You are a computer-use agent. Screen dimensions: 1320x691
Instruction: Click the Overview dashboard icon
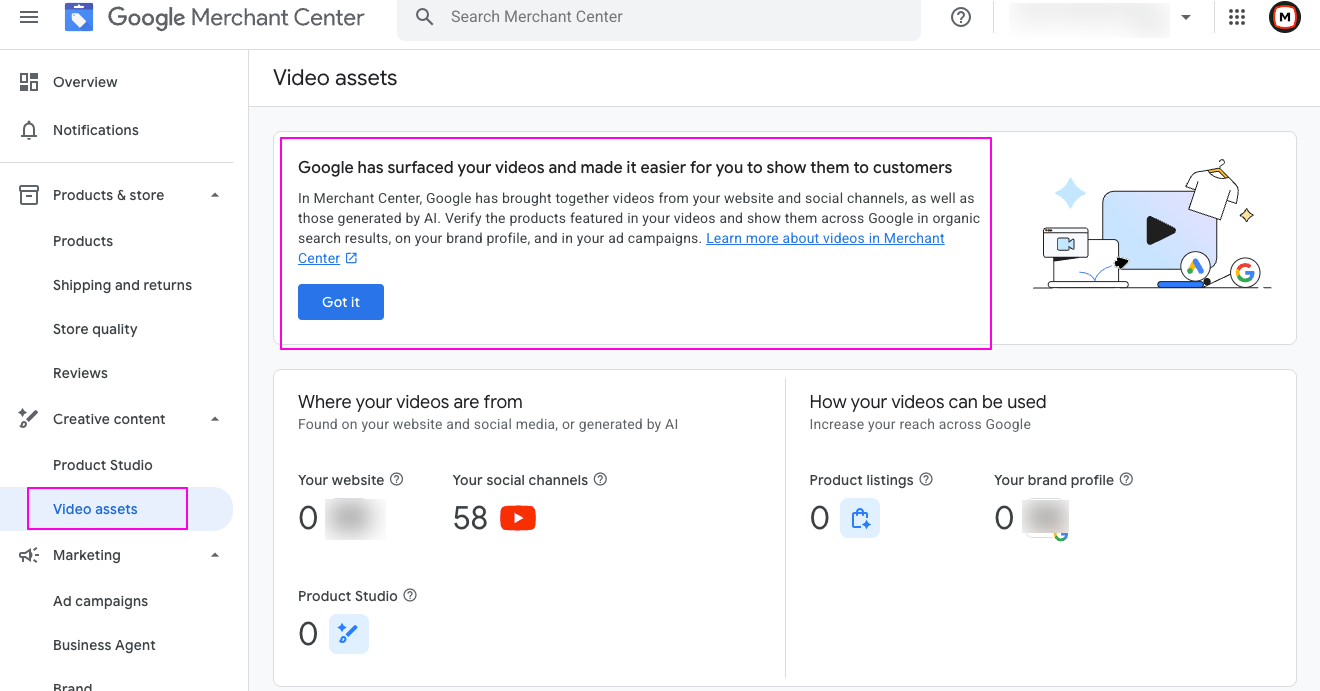click(29, 82)
